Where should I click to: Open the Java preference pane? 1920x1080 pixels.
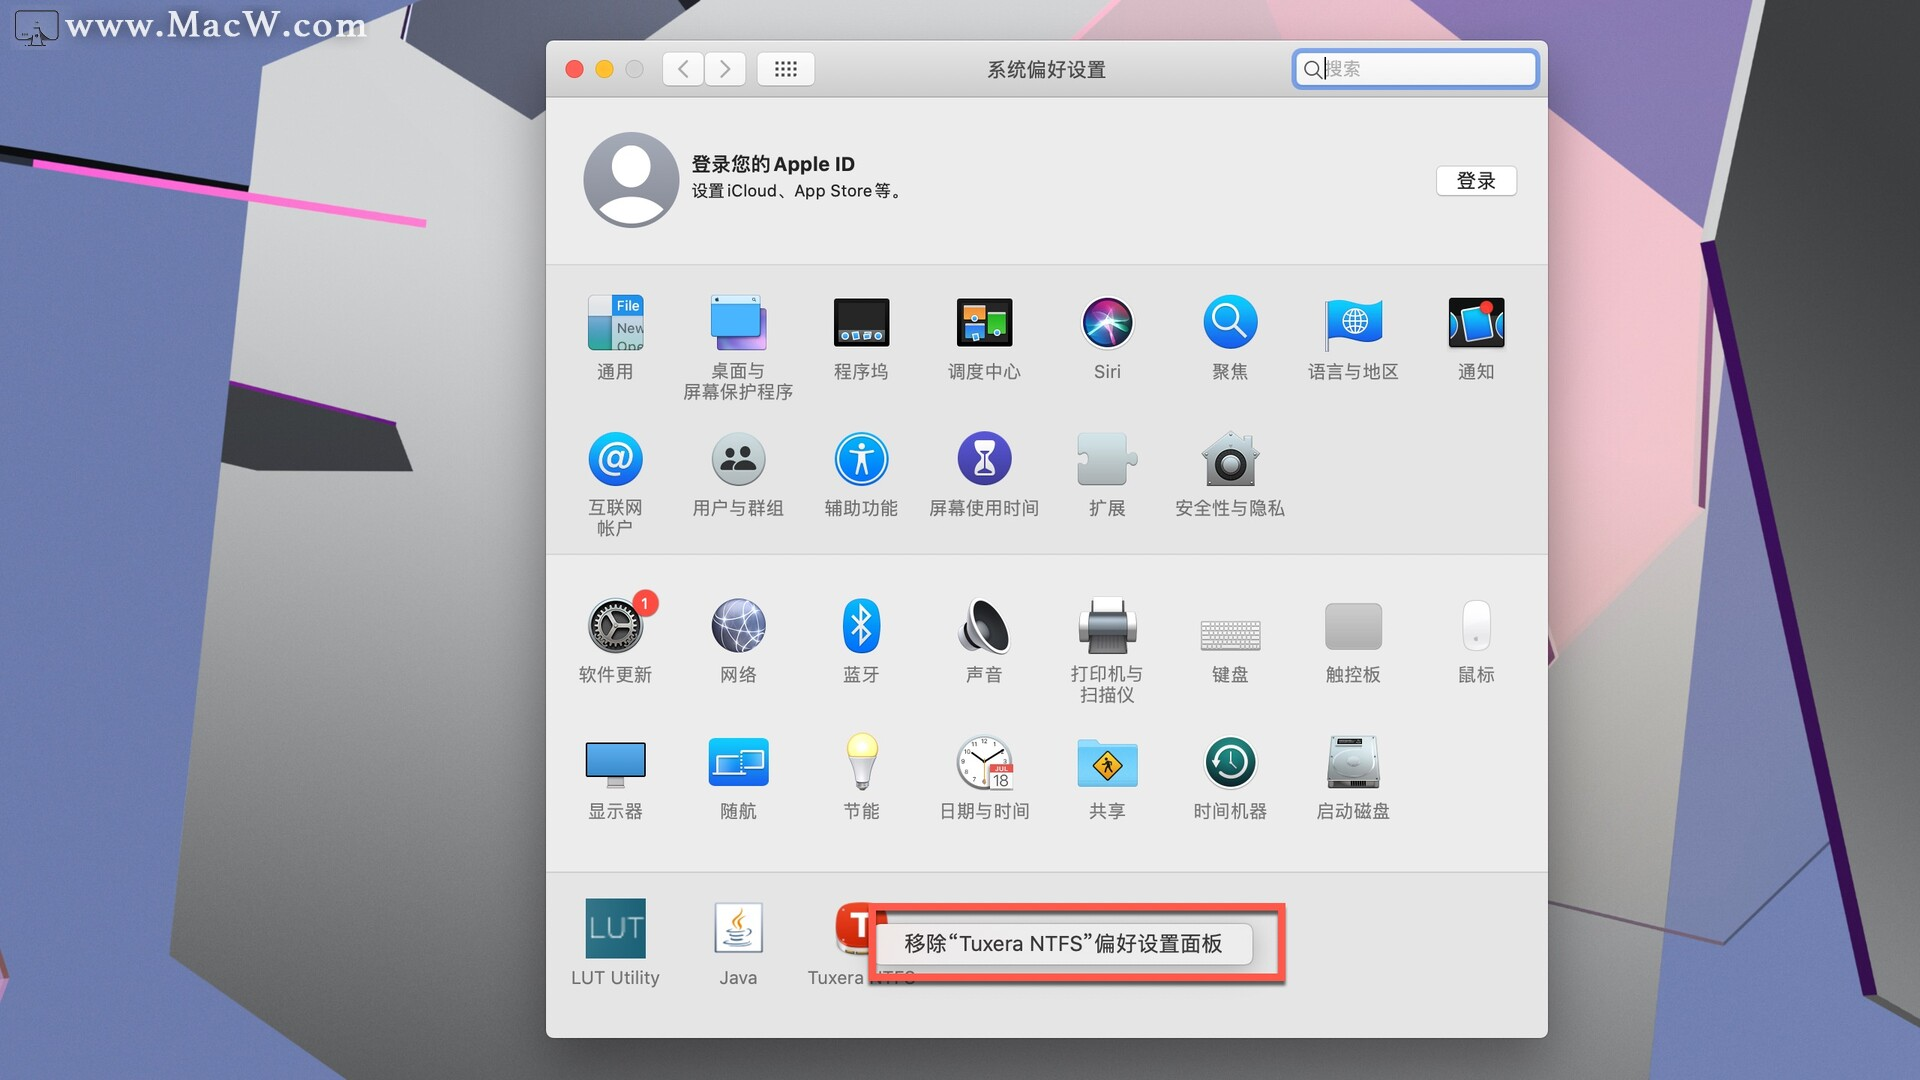(x=738, y=929)
